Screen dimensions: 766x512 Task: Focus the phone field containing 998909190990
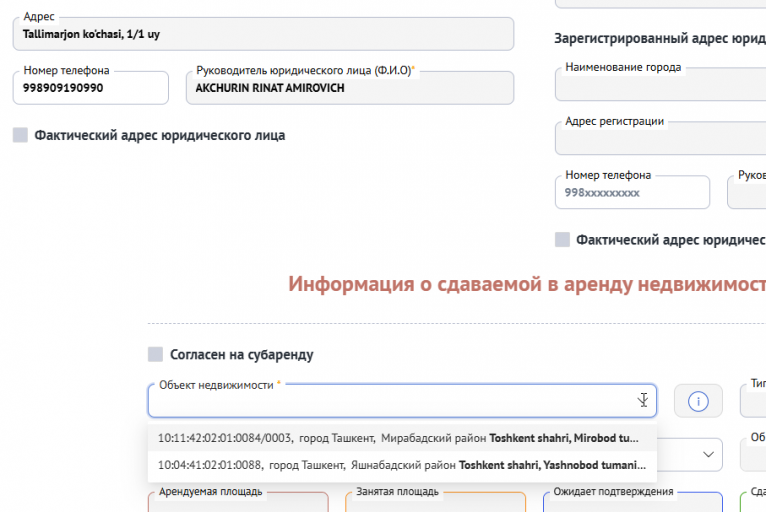[x=91, y=88]
